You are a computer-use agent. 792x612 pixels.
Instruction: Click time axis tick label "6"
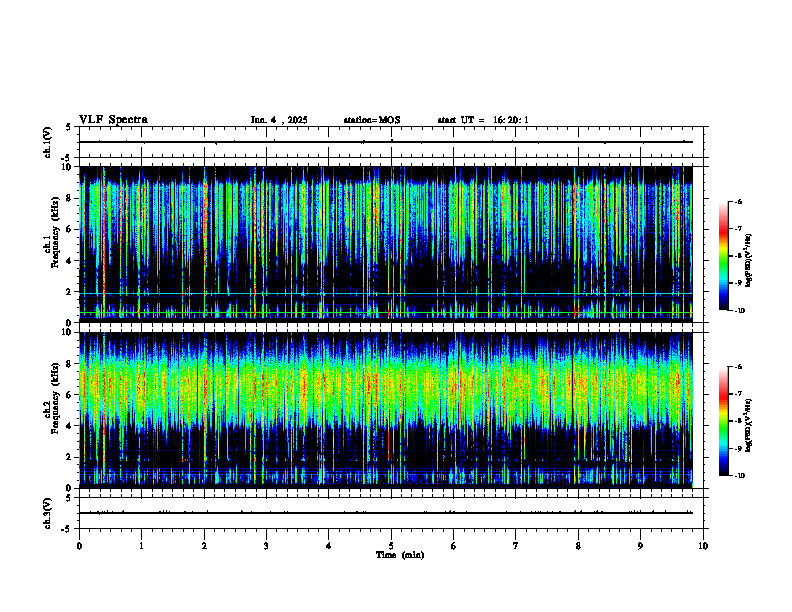pos(454,546)
